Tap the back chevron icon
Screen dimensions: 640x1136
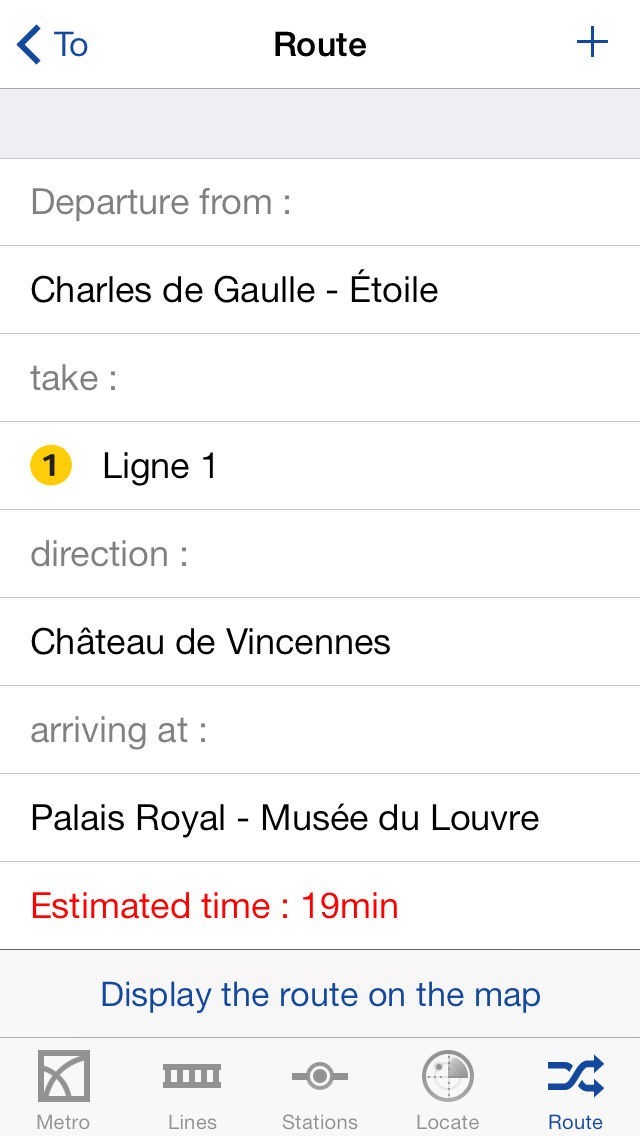pyautogui.click(x=30, y=45)
